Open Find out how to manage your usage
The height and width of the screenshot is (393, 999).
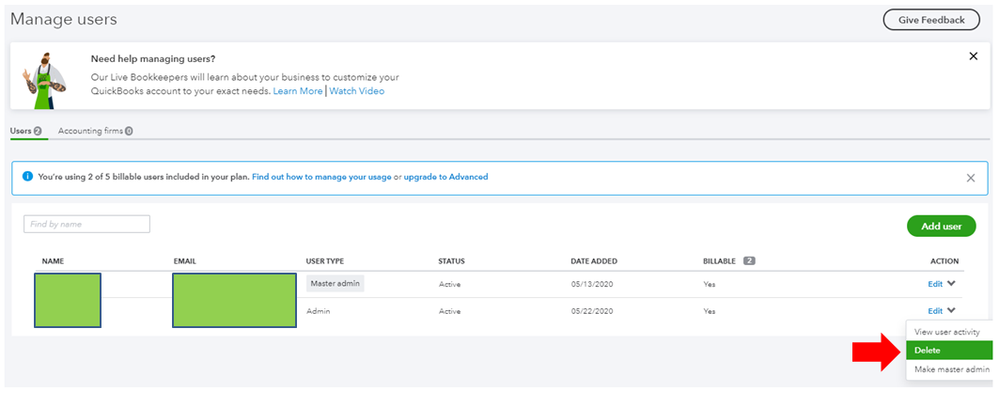point(322,176)
